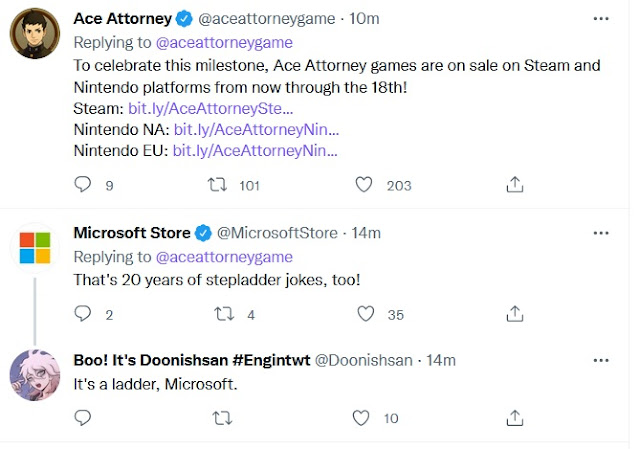Reply to Doonishsan's ladder tweet
The width and height of the screenshot is (640, 449).
[x=83, y=417]
